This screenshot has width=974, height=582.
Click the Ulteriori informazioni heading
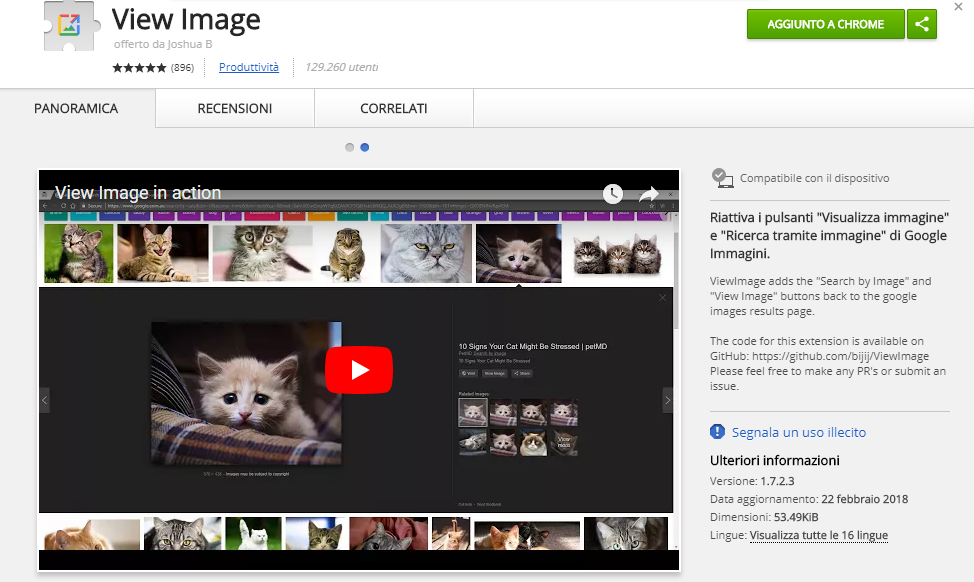coord(775,461)
